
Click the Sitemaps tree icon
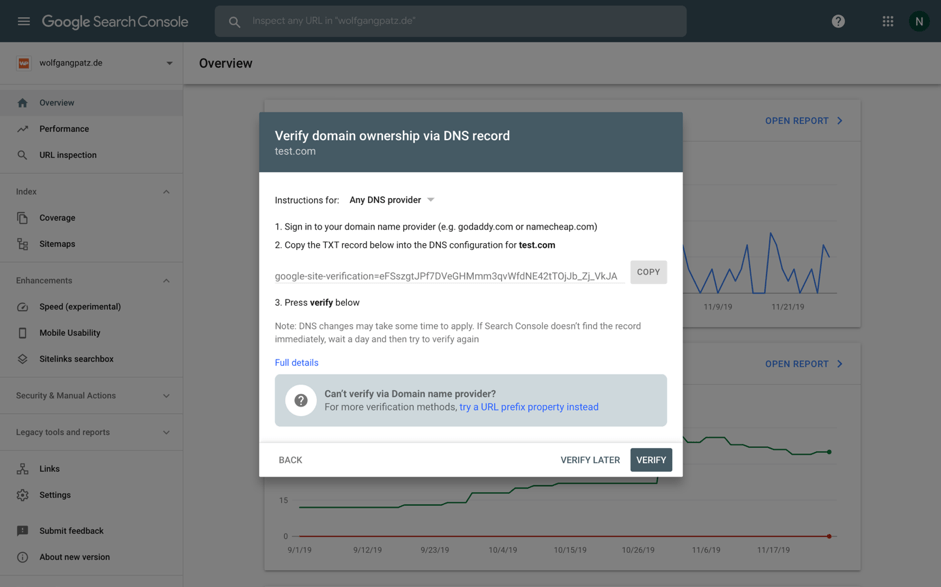click(22, 244)
